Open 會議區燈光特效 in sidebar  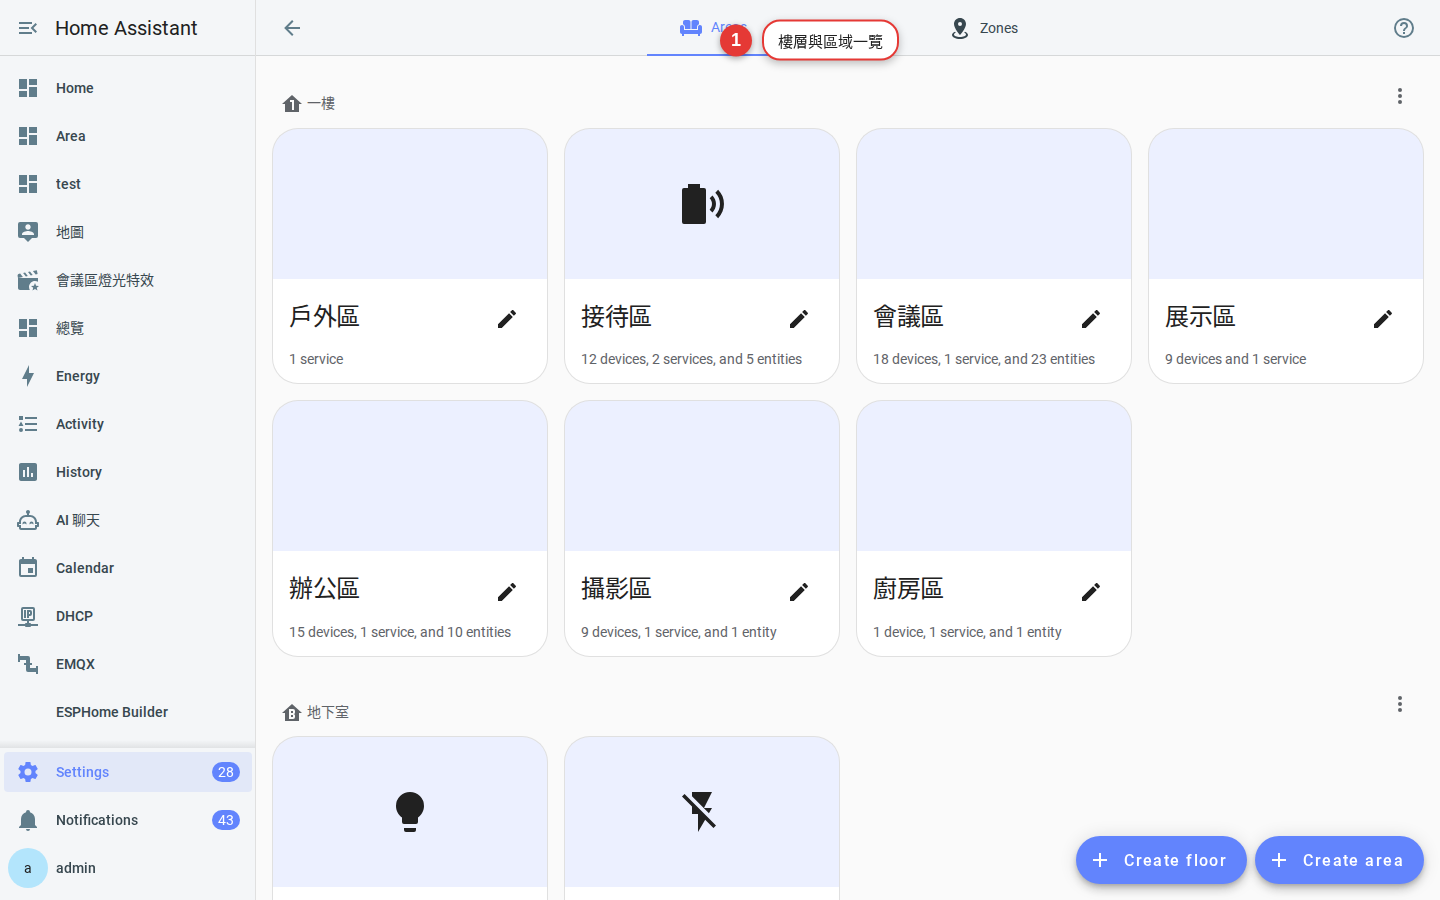[128, 280]
